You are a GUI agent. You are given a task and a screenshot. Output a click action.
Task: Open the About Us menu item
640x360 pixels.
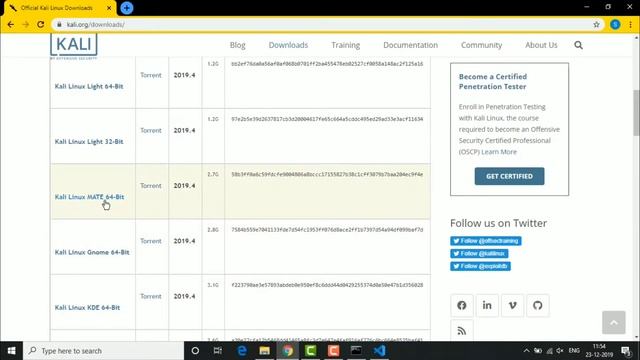tap(541, 45)
